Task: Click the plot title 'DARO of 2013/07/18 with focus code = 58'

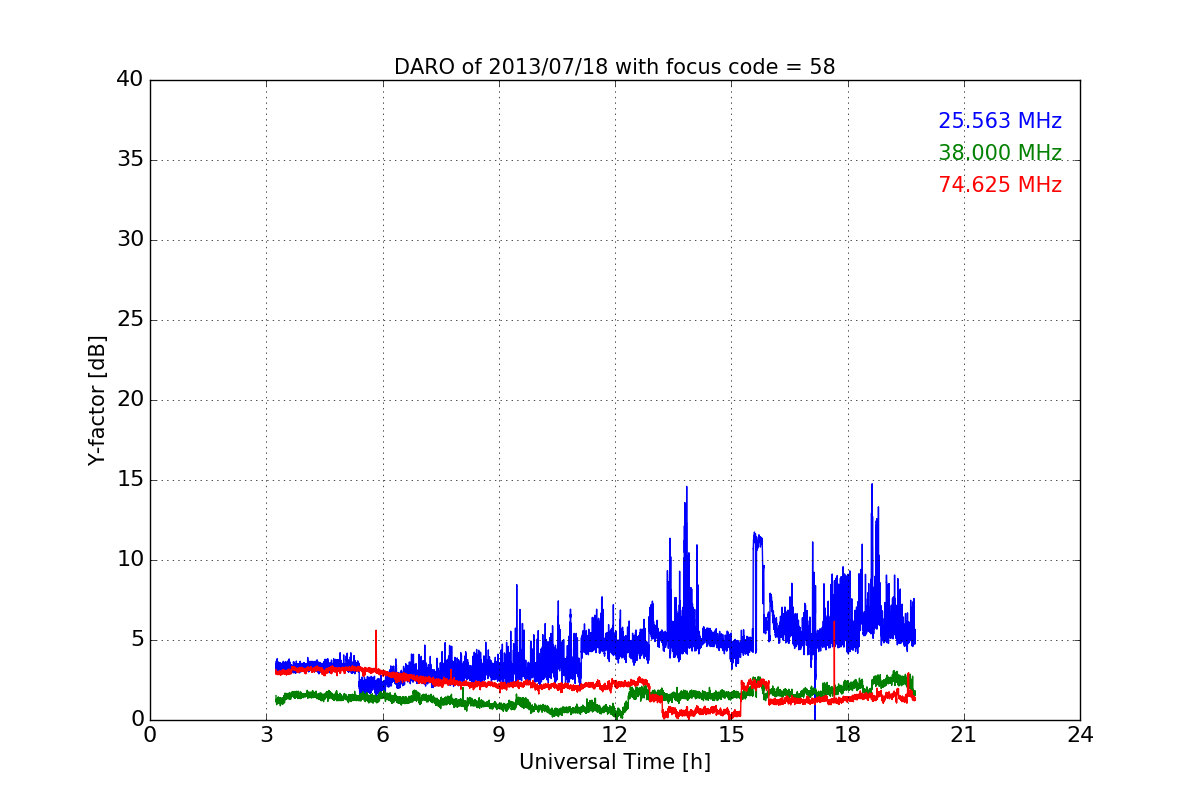Action: click(x=614, y=67)
